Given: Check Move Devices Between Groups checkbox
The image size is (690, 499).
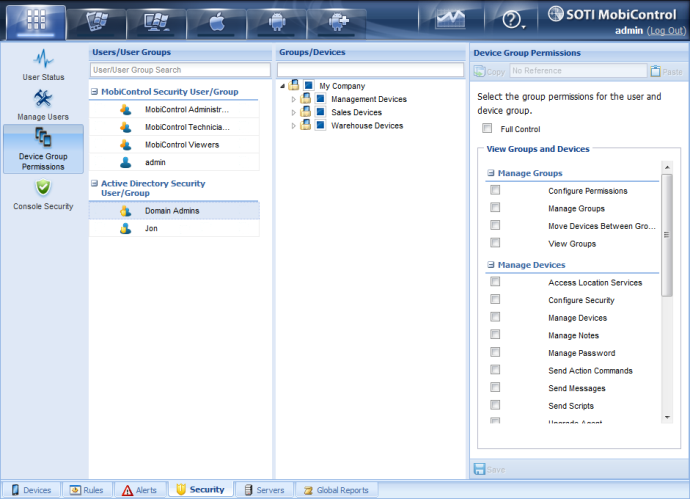Looking at the screenshot, I should pos(495,225).
